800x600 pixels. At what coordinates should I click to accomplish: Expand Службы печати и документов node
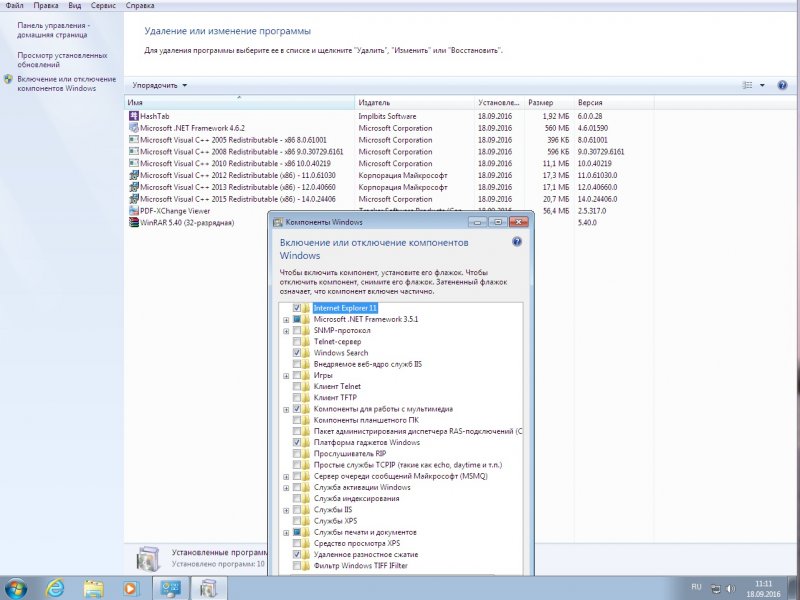coord(286,533)
